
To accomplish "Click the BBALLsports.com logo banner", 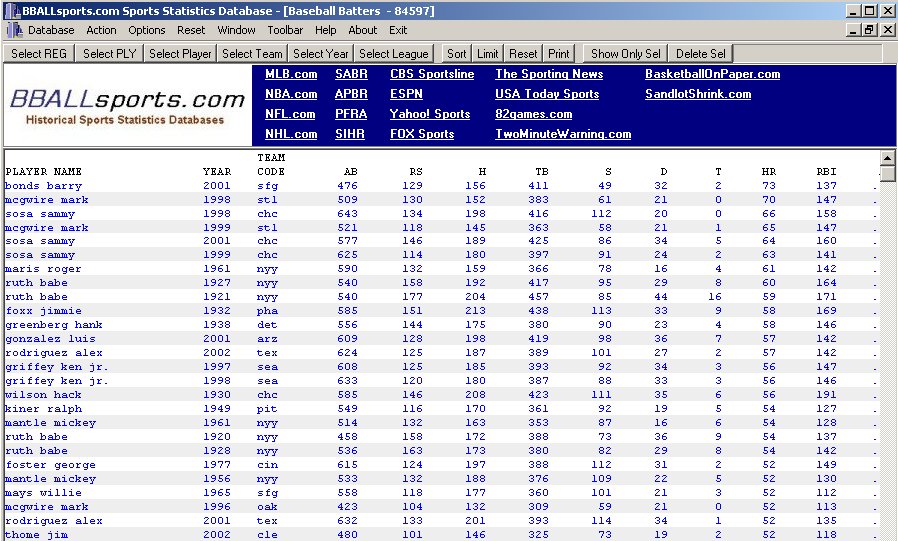I will coord(127,106).
